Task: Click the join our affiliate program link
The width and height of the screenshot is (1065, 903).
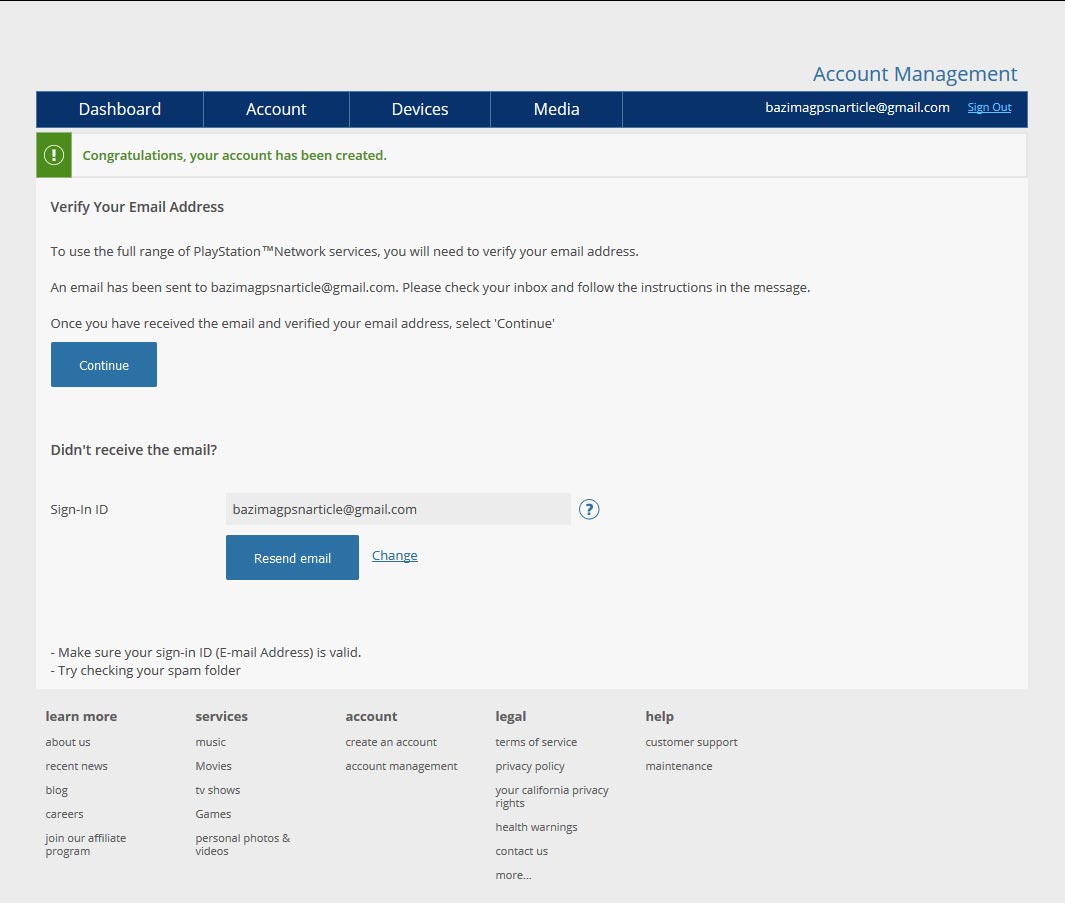Action: point(85,845)
